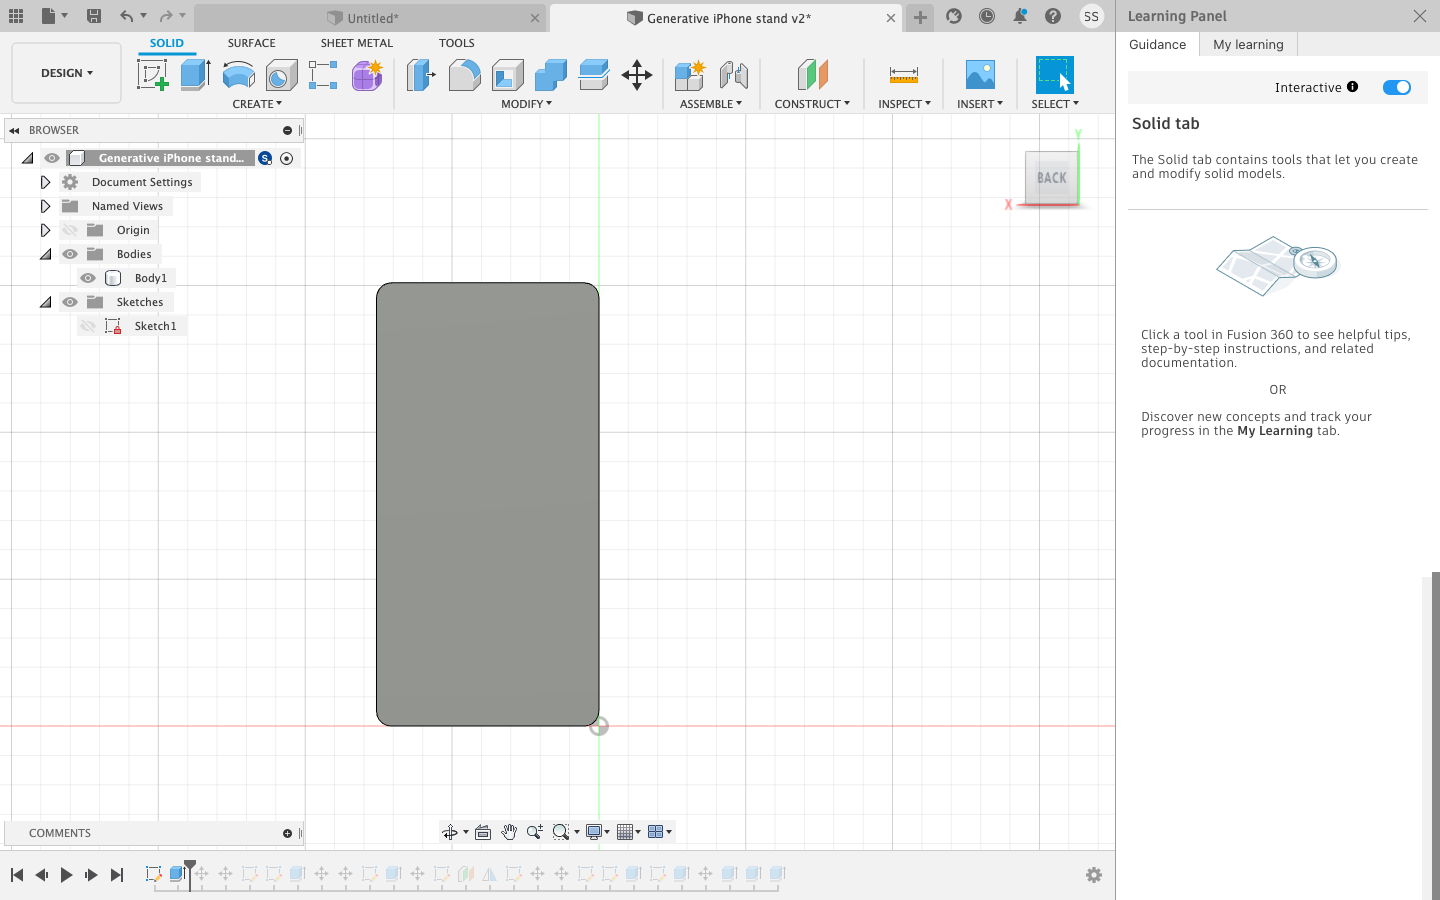Expand the Document Settings node
Image resolution: width=1440 pixels, height=900 pixels.
pyautogui.click(x=45, y=181)
